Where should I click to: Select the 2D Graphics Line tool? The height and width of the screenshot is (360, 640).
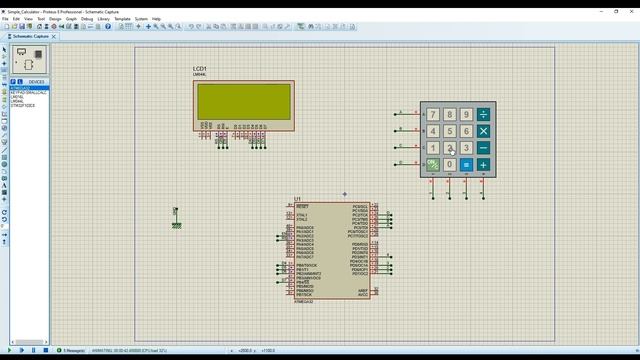[x=4, y=150]
